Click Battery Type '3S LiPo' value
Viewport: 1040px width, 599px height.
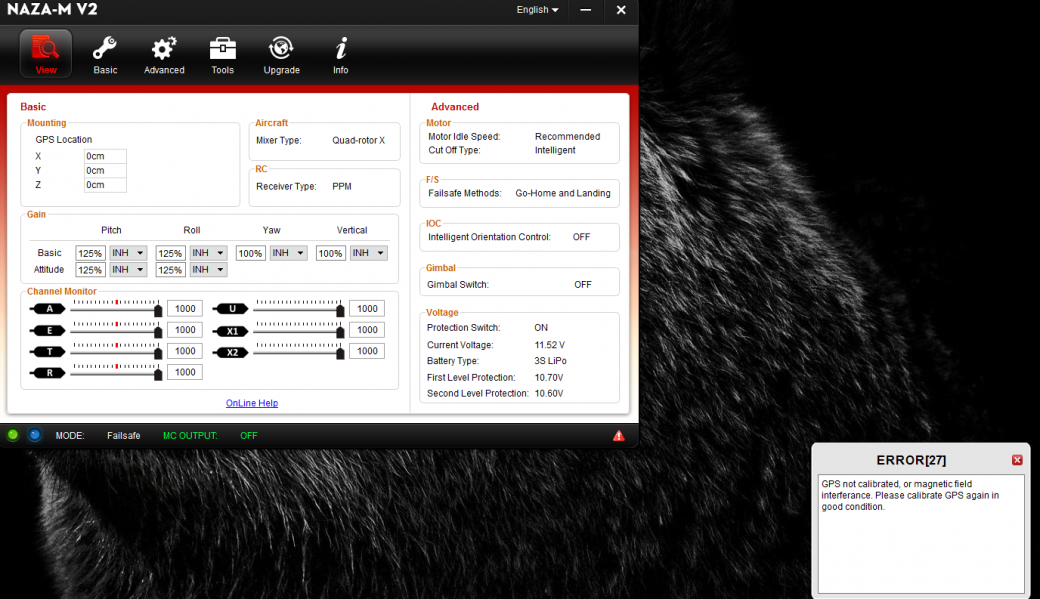point(551,361)
